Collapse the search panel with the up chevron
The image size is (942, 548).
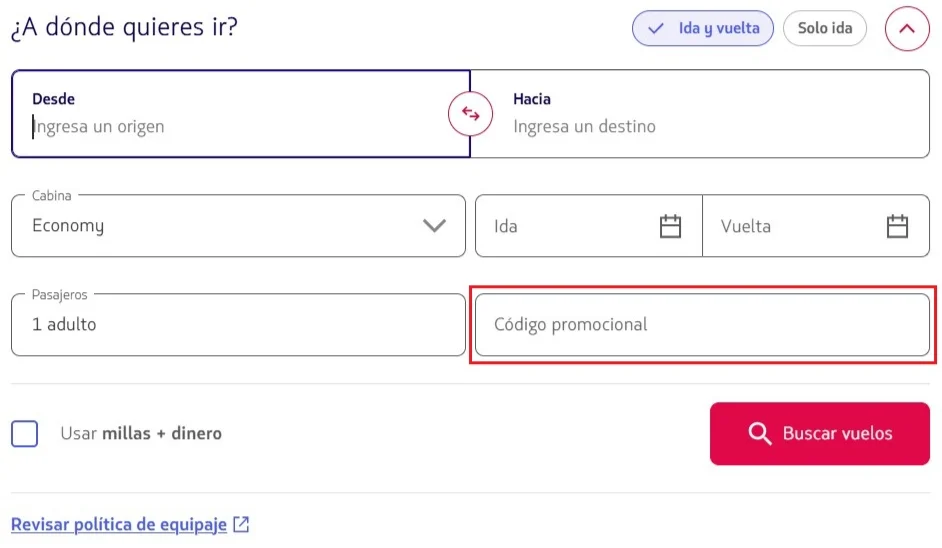pyautogui.click(x=906, y=29)
